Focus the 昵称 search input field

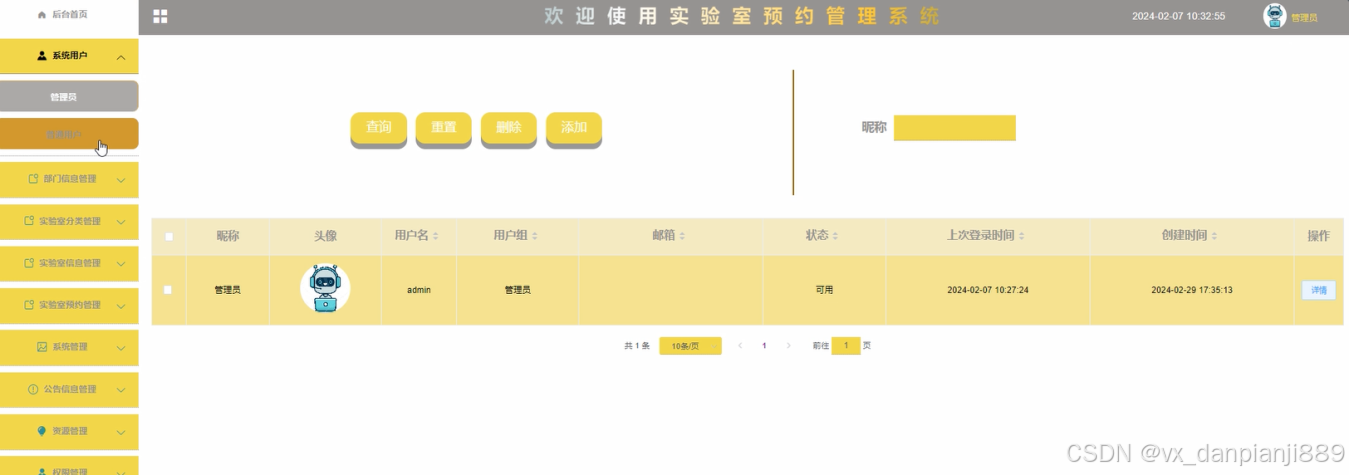pyautogui.click(x=955, y=128)
